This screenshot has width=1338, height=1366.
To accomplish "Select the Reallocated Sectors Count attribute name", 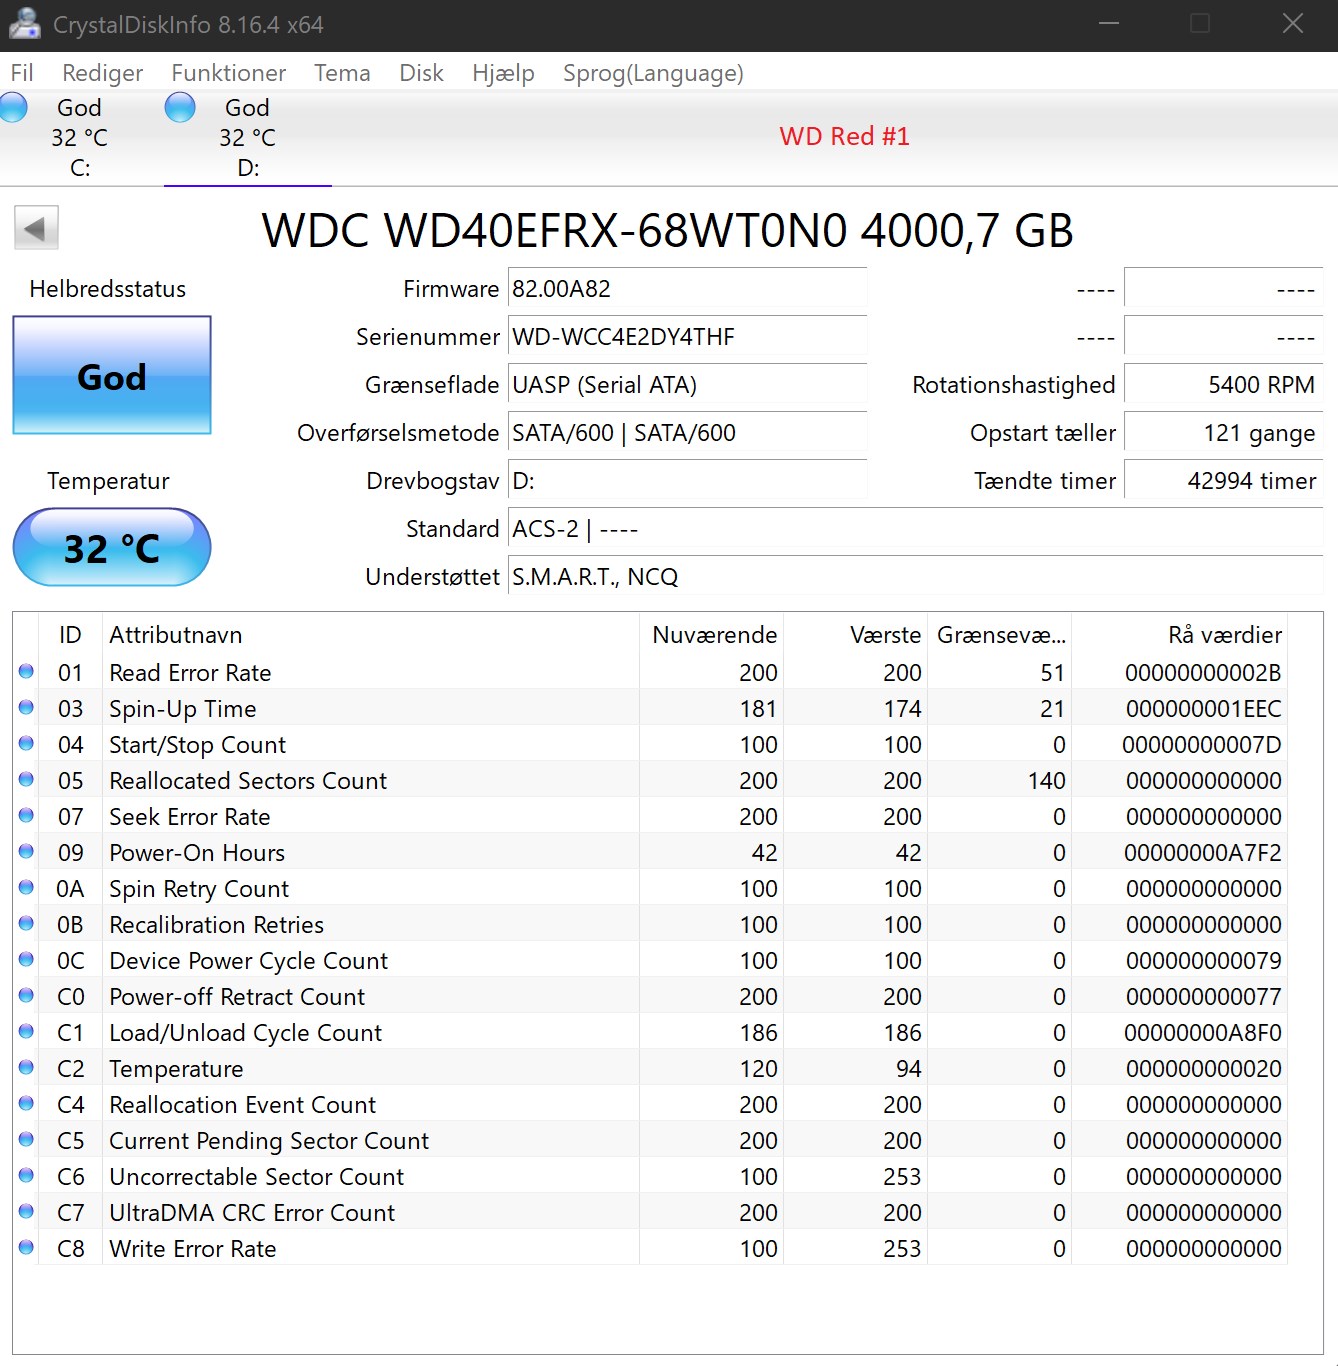I will click(x=248, y=781).
